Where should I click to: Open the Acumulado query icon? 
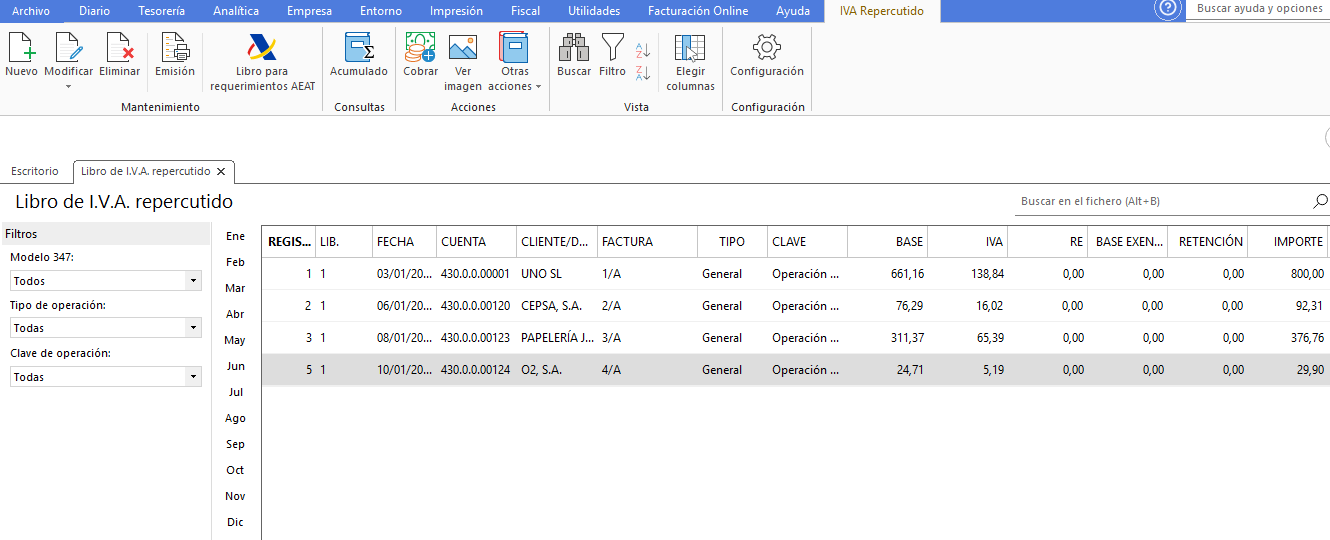(x=359, y=48)
